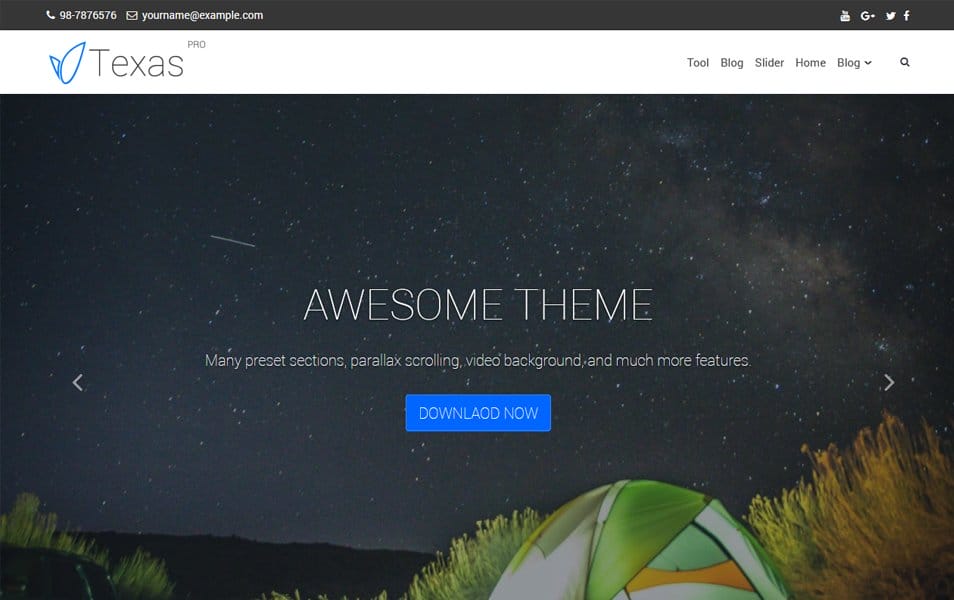This screenshot has height=600, width=954.
Task: Select the Slider menu item
Action: pos(769,63)
